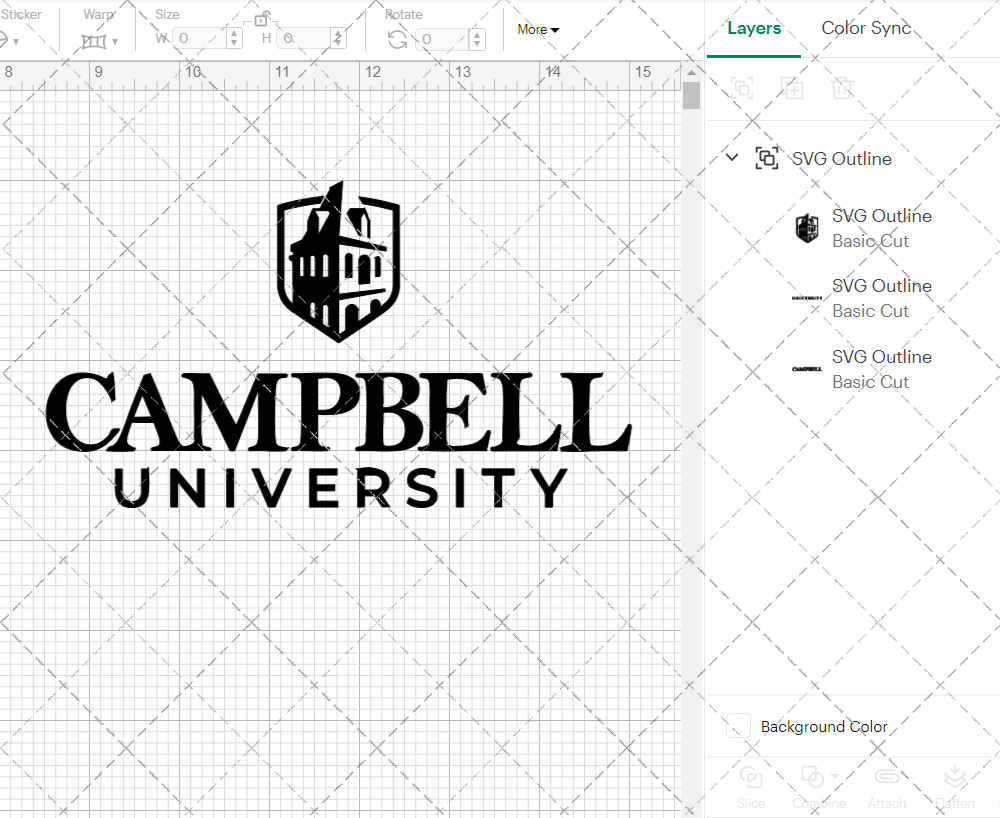Collapse the SVG Outline group chevron
The height and width of the screenshot is (818, 1000).
click(731, 157)
